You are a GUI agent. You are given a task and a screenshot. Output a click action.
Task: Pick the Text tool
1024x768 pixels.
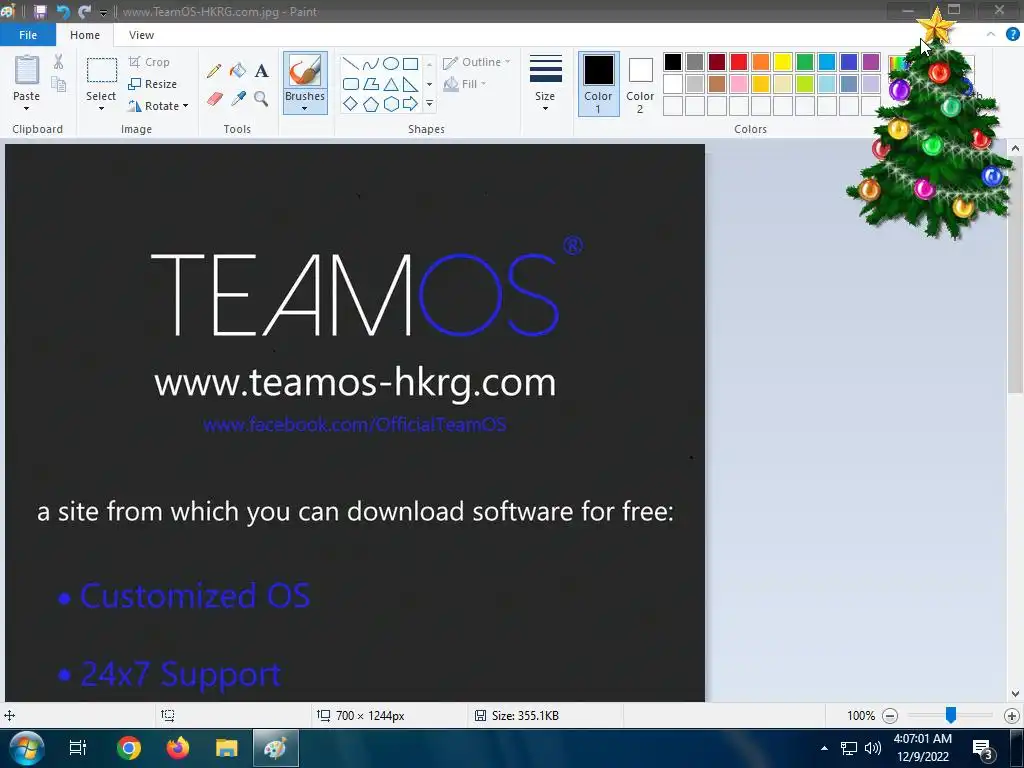click(x=261, y=71)
